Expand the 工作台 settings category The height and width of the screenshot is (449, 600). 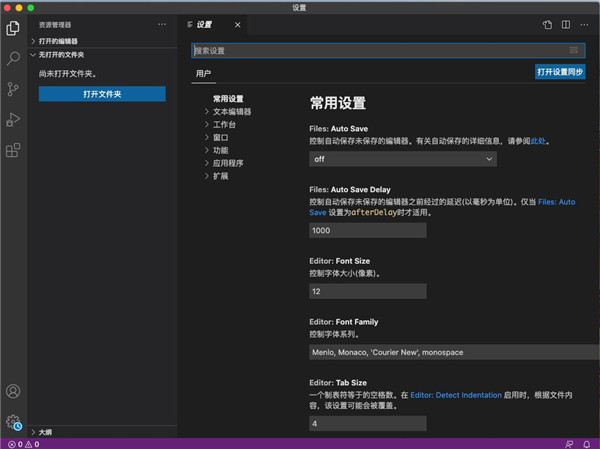[224, 125]
